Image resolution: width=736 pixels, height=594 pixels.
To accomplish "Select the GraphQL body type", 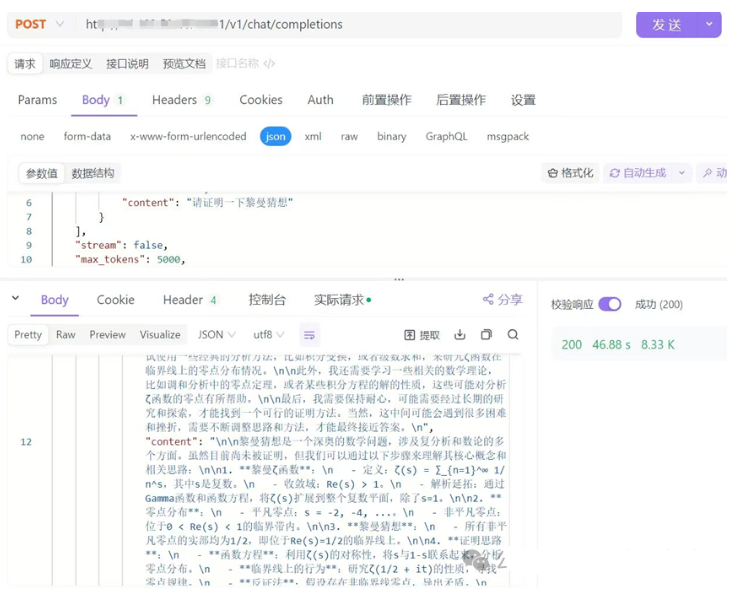I will [446, 137].
